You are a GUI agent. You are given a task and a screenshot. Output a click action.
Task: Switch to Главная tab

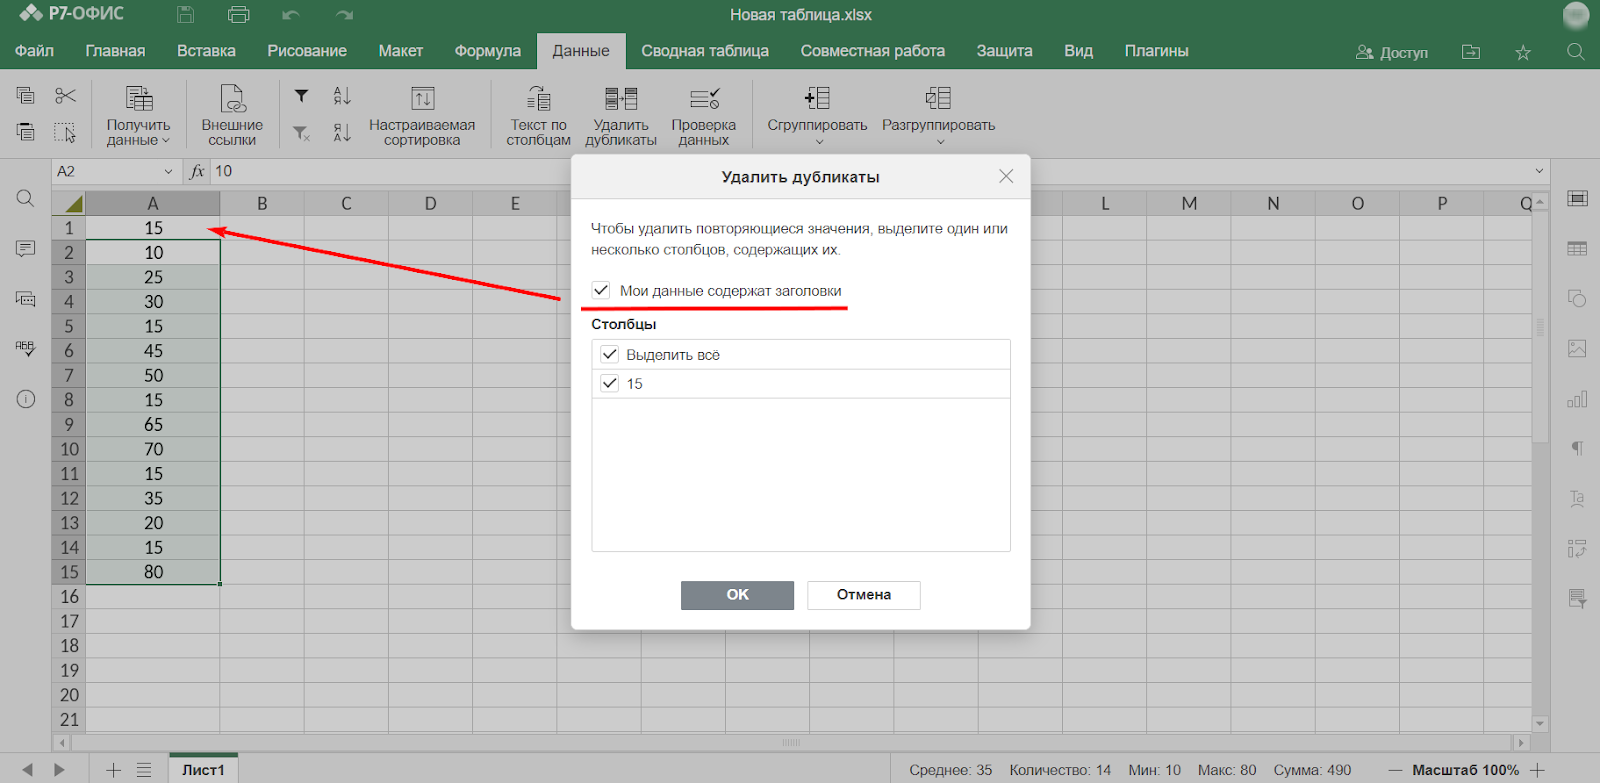click(x=115, y=51)
